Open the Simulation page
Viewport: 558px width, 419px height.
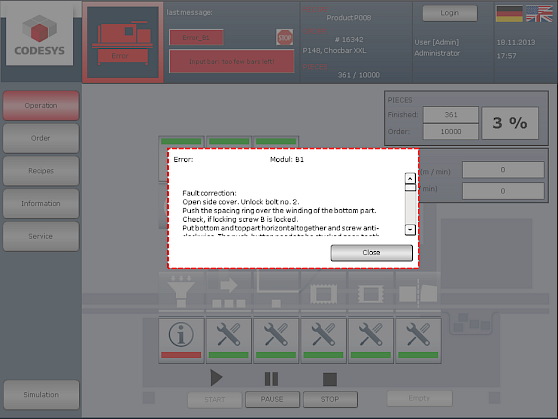[x=41, y=394]
